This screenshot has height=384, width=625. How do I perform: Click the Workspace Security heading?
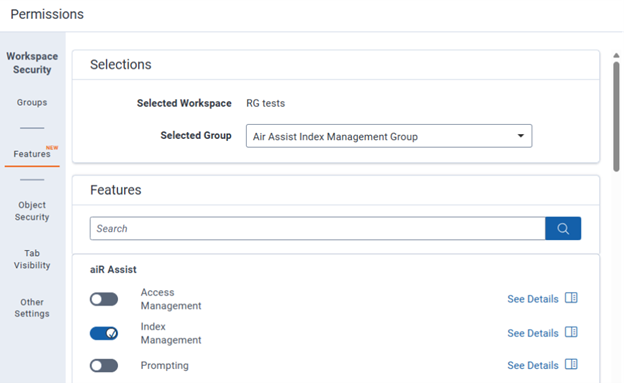(x=32, y=63)
